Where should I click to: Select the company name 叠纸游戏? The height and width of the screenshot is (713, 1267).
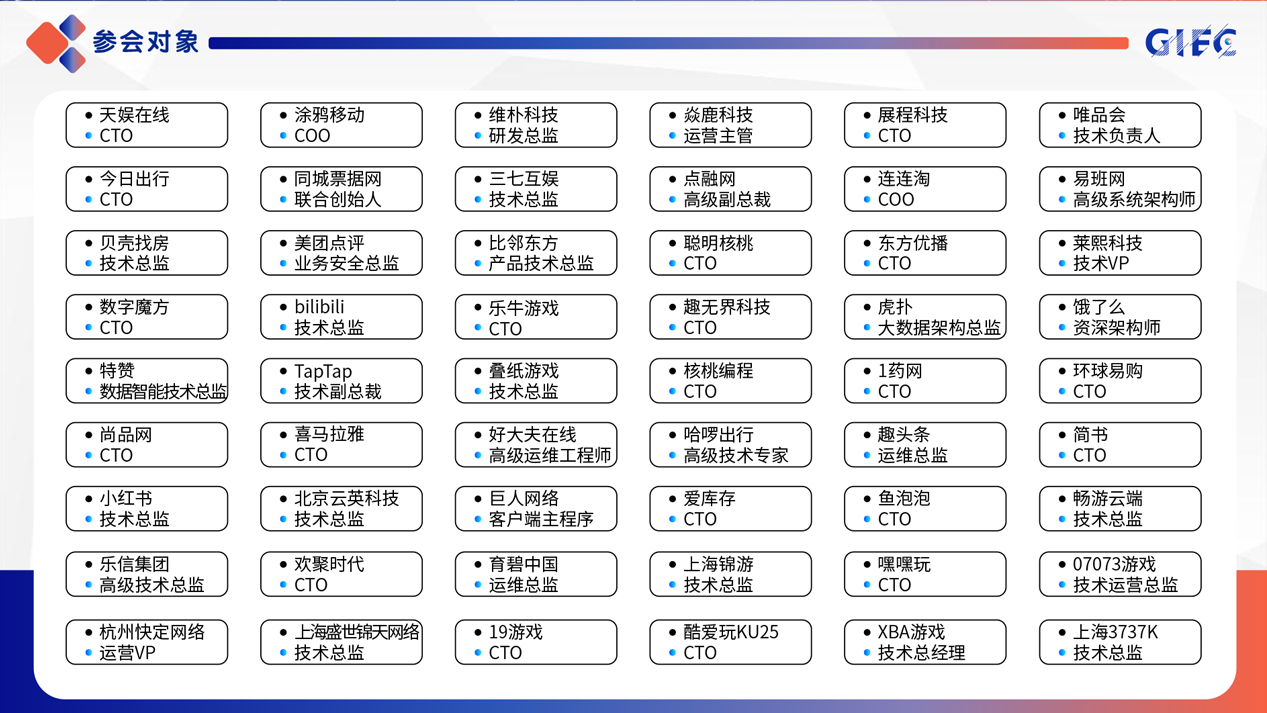pos(524,371)
